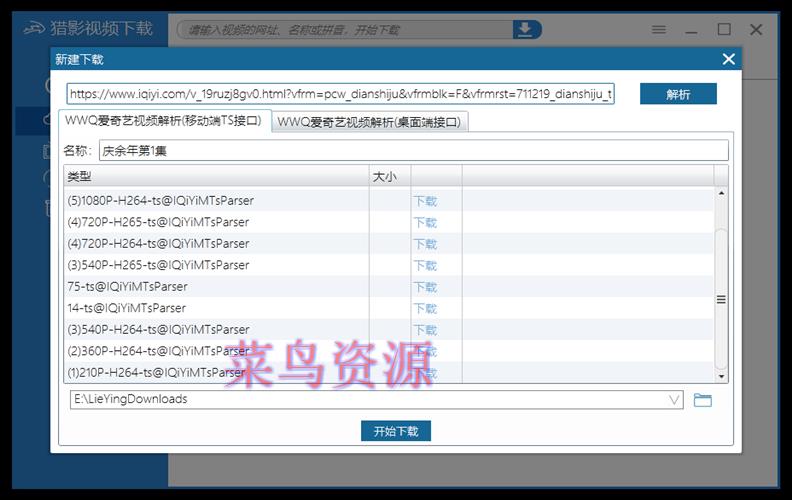The height and width of the screenshot is (500, 792).
Task: Click the 解析 button
Action: (678, 94)
